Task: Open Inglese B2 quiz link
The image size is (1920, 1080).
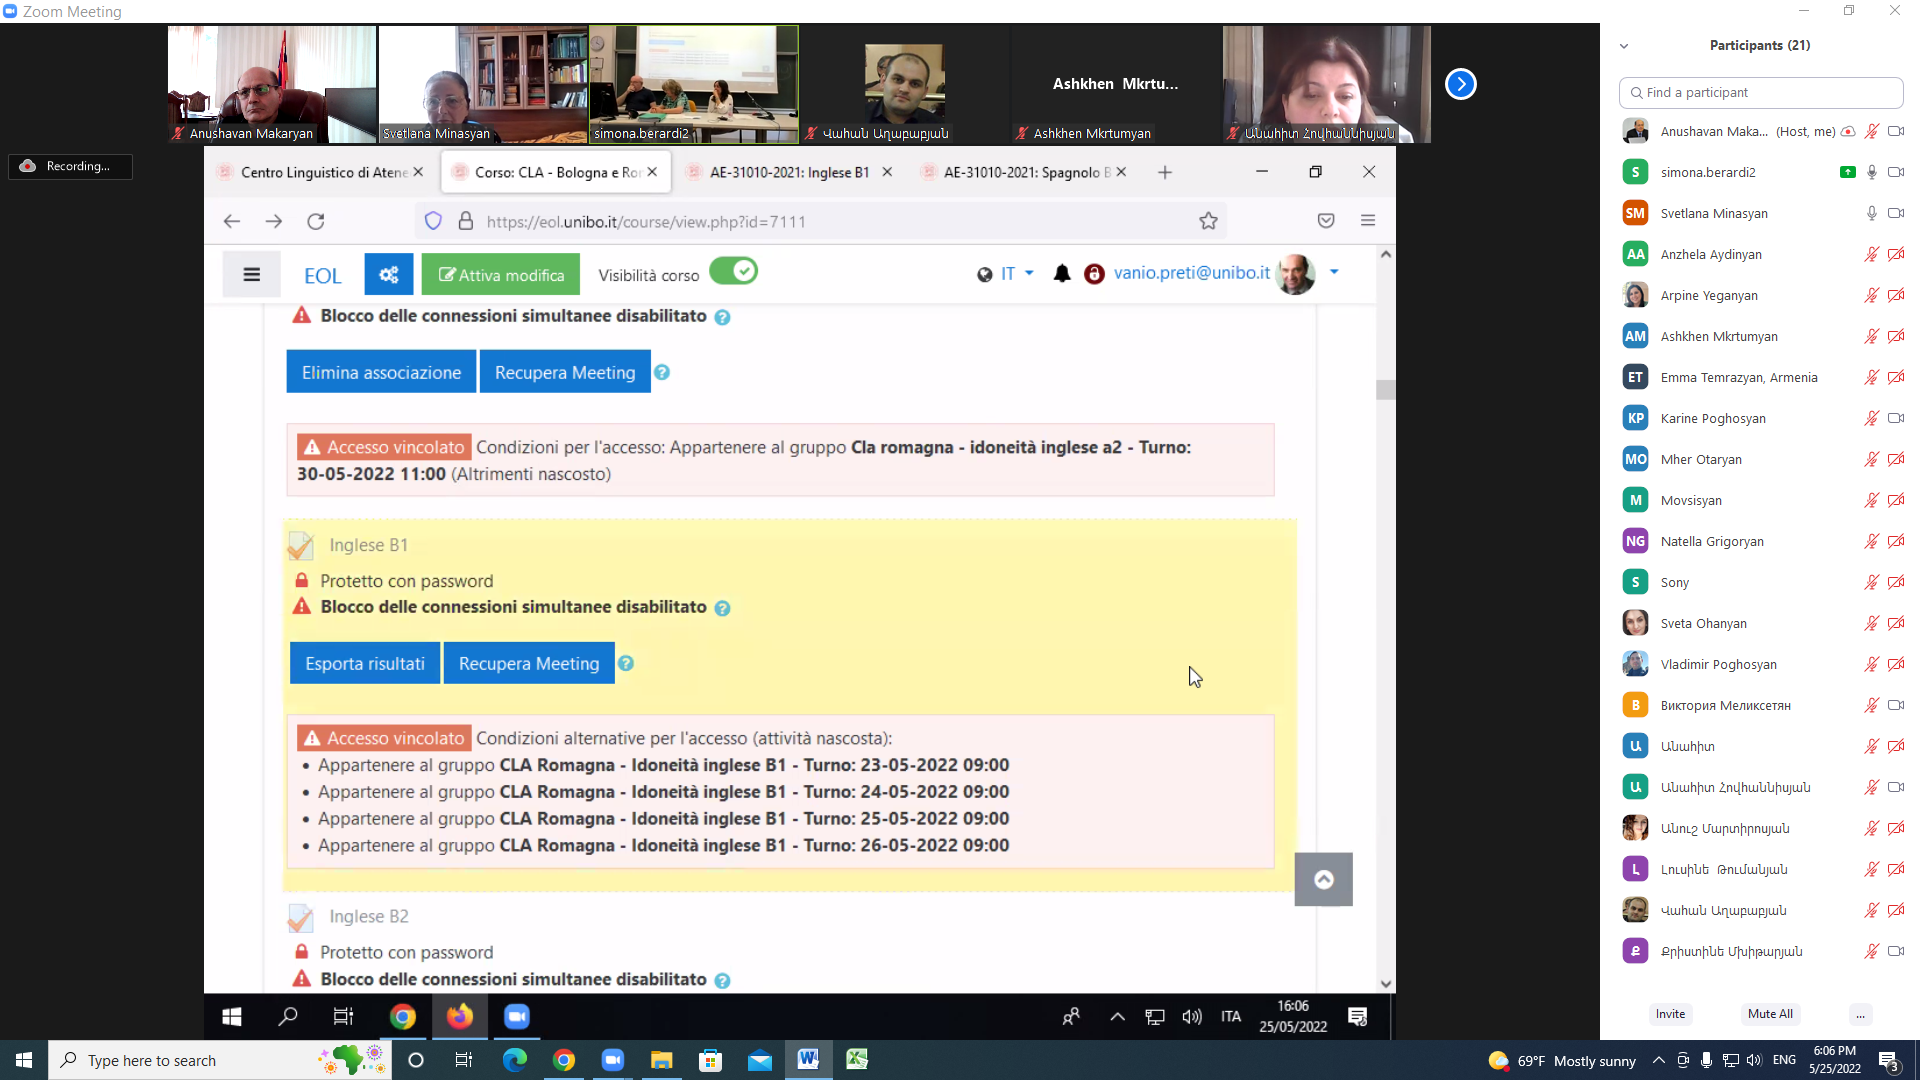Action: click(369, 916)
